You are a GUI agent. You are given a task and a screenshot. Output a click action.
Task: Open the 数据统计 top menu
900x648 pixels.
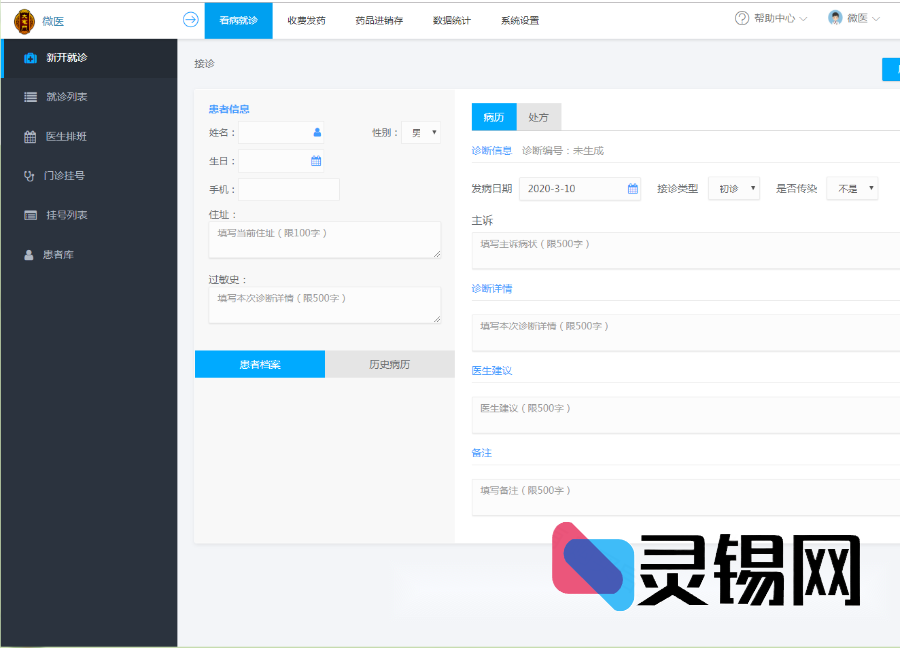452,20
